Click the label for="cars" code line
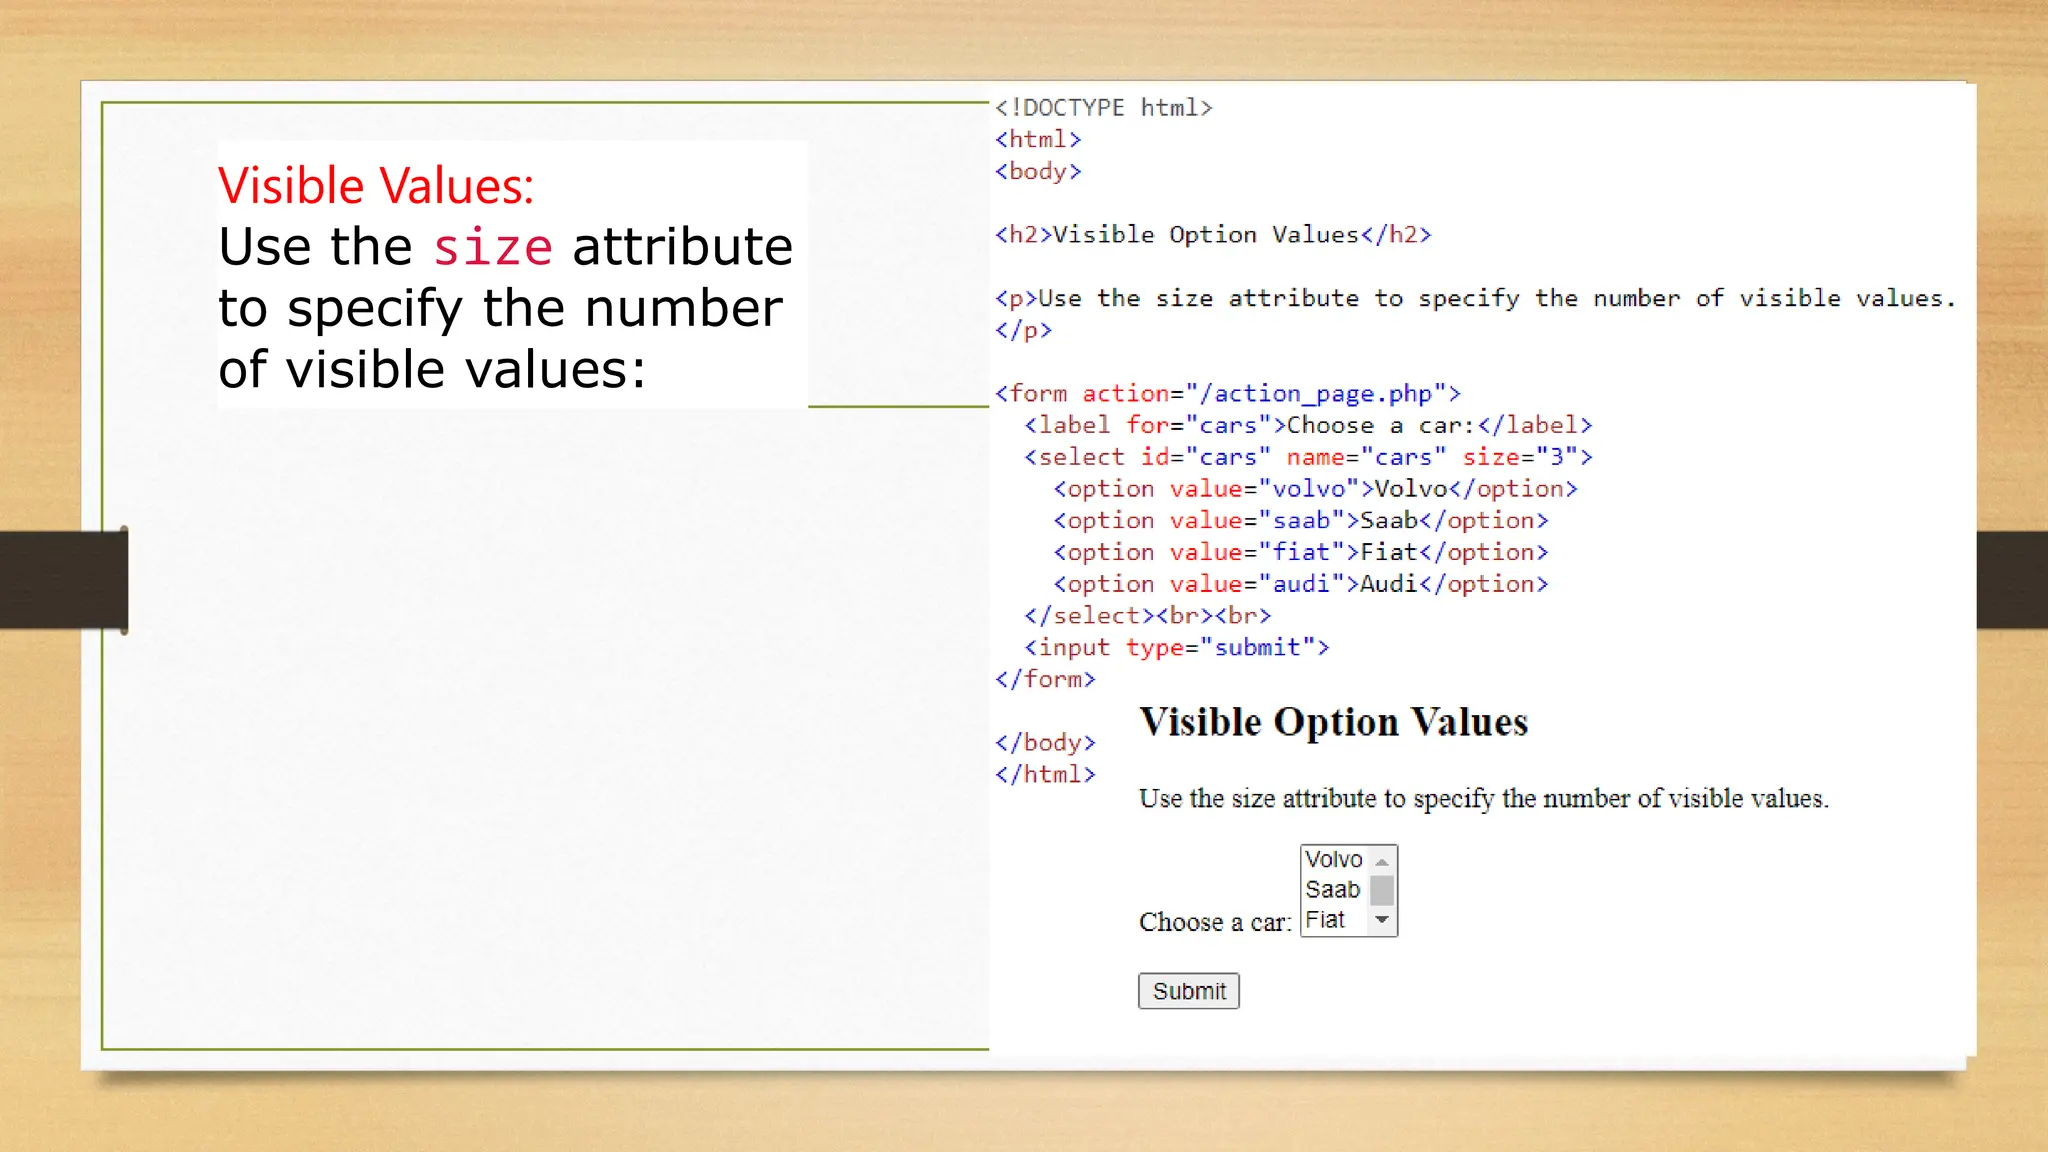The image size is (2048, 1152). point(1308,426)
